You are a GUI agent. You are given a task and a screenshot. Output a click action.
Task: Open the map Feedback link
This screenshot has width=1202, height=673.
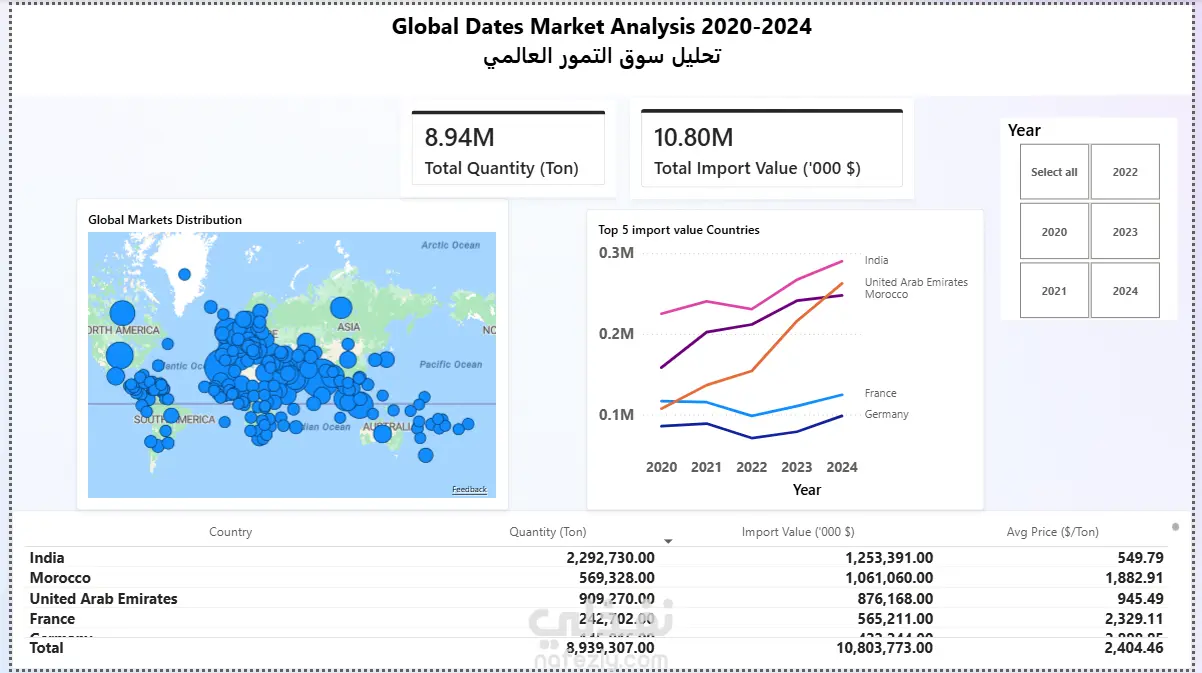click(x=469, y=489)
